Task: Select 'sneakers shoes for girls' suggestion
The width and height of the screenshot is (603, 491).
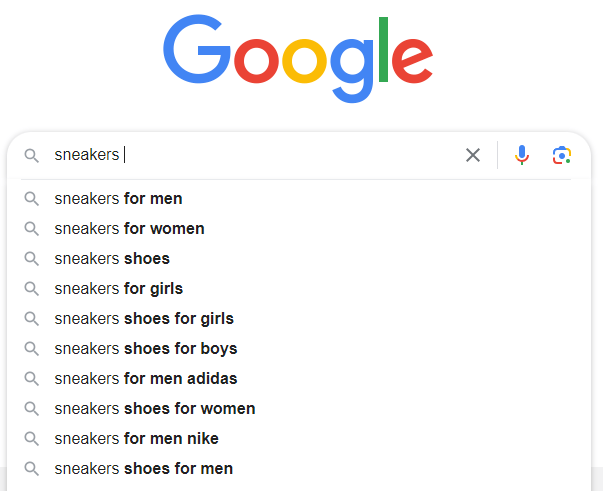Action: click(144, 318)
